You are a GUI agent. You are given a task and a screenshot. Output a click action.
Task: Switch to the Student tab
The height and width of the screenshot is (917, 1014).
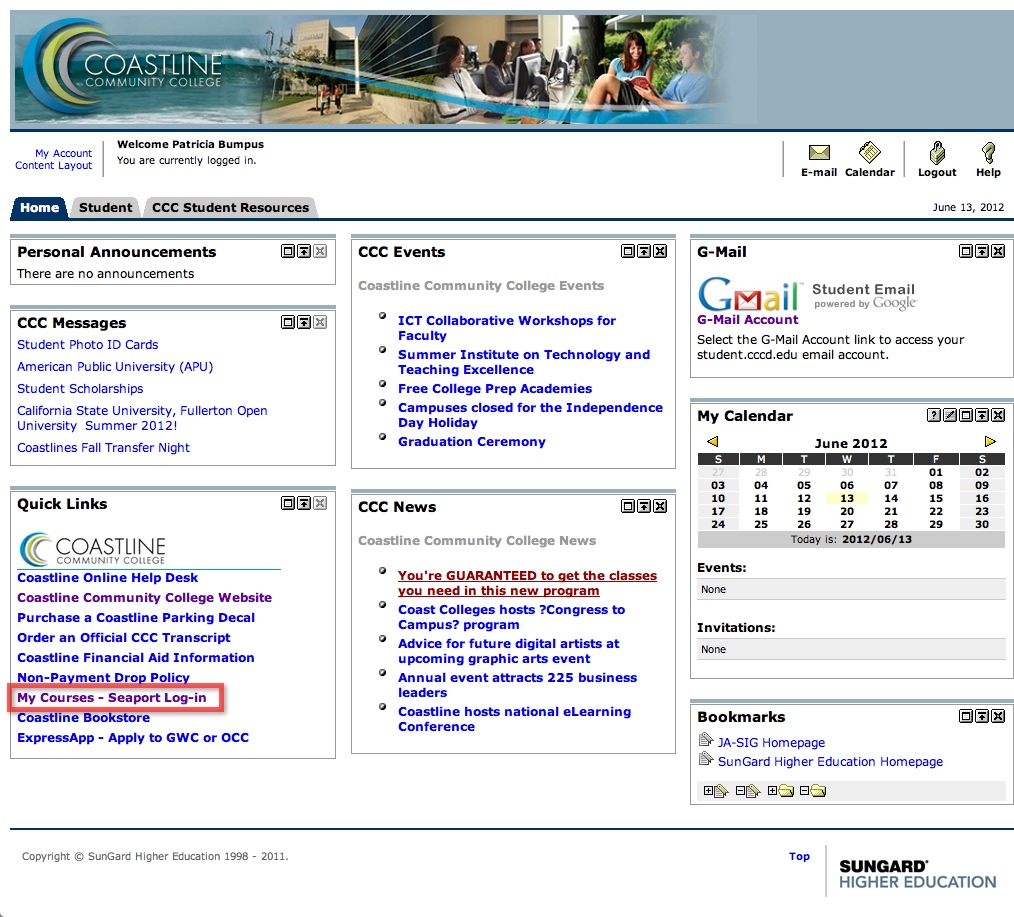coord(105,208)
